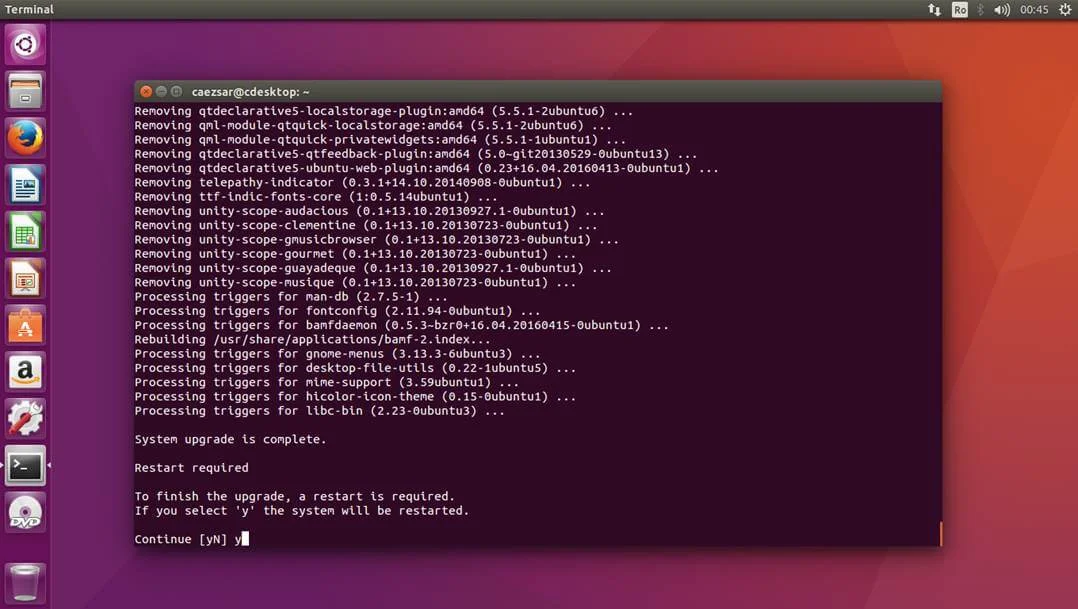
Task: Click 'Processing triggers for man-db' line
Action: (x=291, y=297)
